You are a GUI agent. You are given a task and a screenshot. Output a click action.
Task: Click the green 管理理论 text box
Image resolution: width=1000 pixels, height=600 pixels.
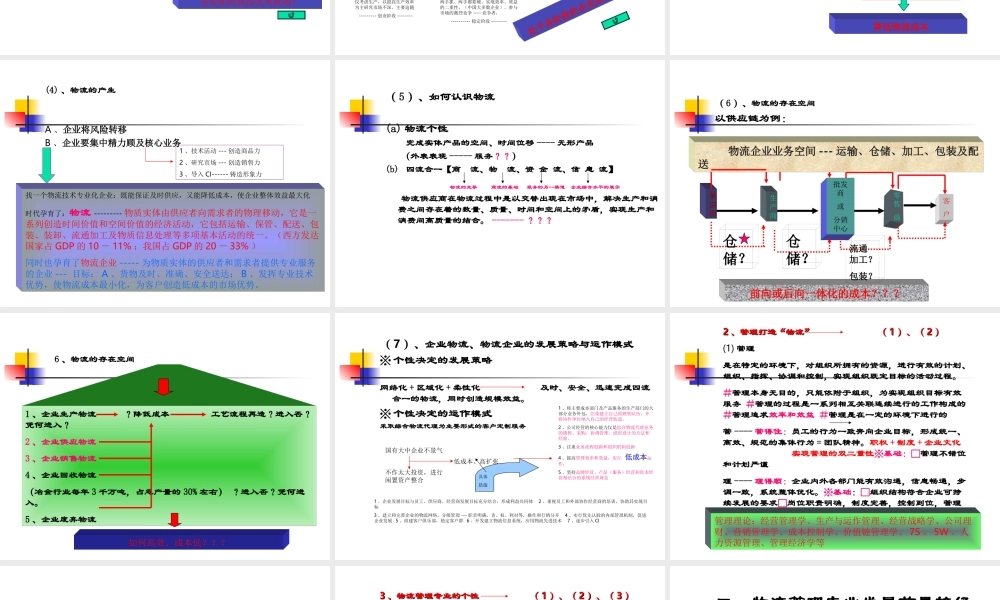(842, 530)
